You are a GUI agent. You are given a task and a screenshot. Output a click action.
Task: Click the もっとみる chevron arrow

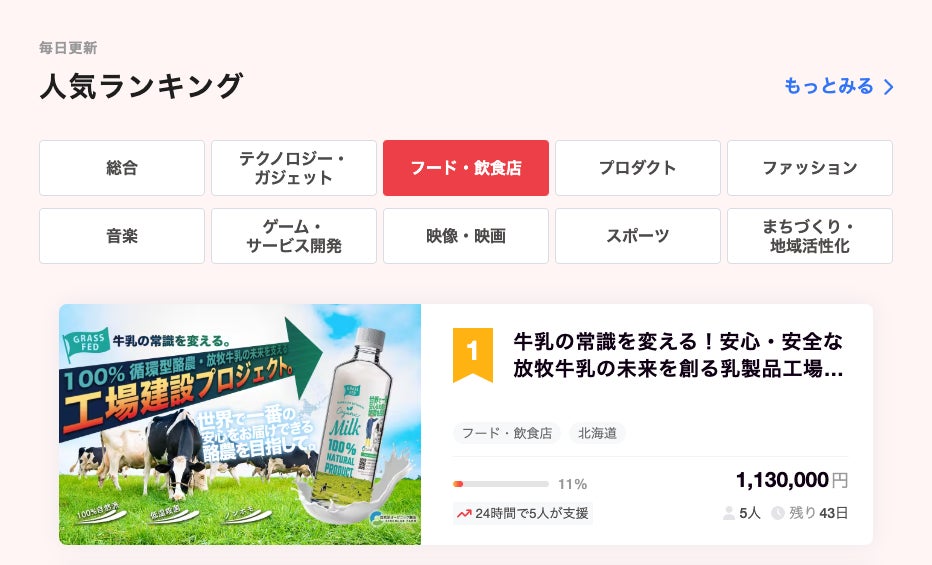888,87
